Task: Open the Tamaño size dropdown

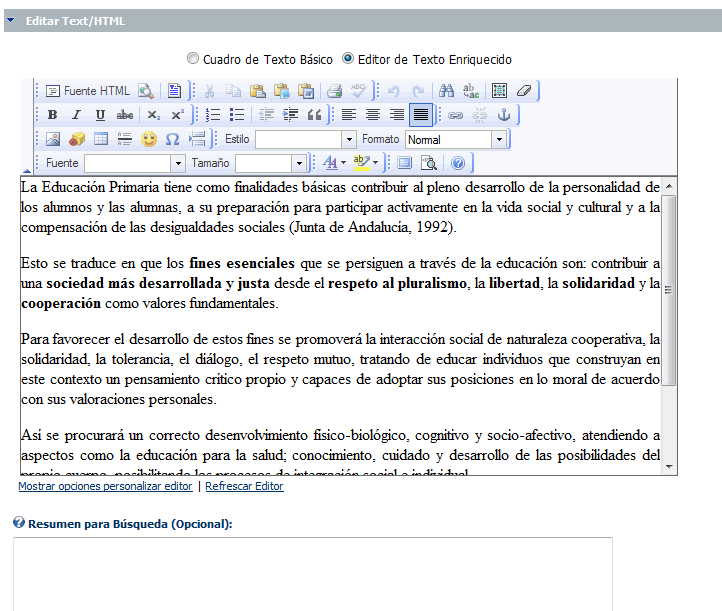Action: click(270, 163)
